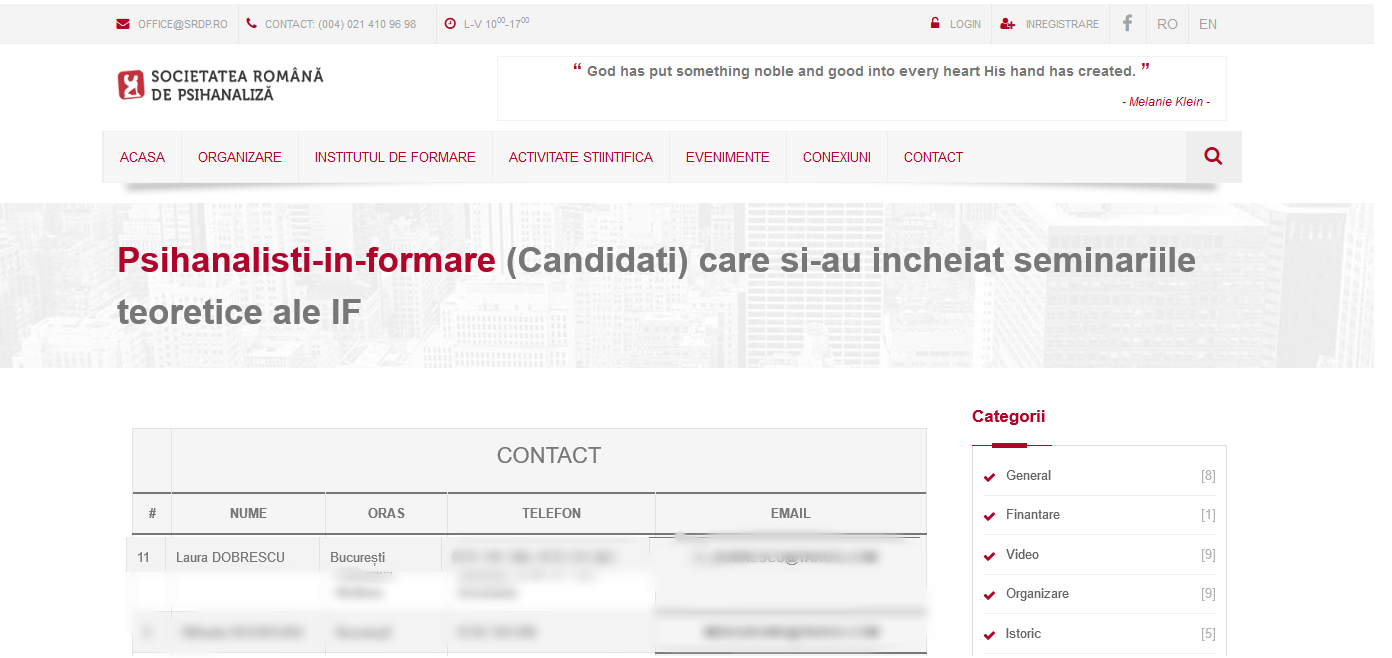Click the envelope icon beside office email
Viewport: 1392px width, 658px height.
(x=123, y=24)
